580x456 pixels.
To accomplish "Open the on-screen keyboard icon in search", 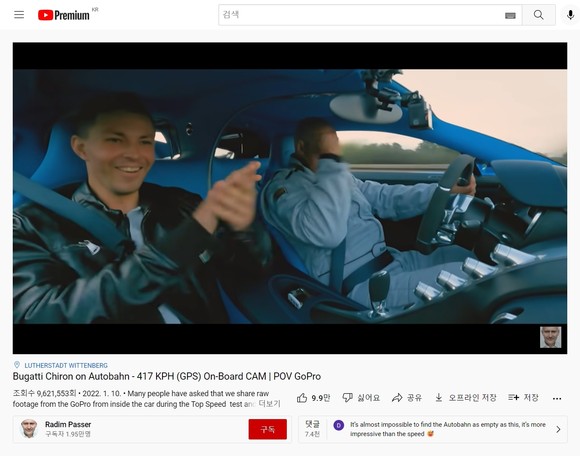I will (510, 15).
